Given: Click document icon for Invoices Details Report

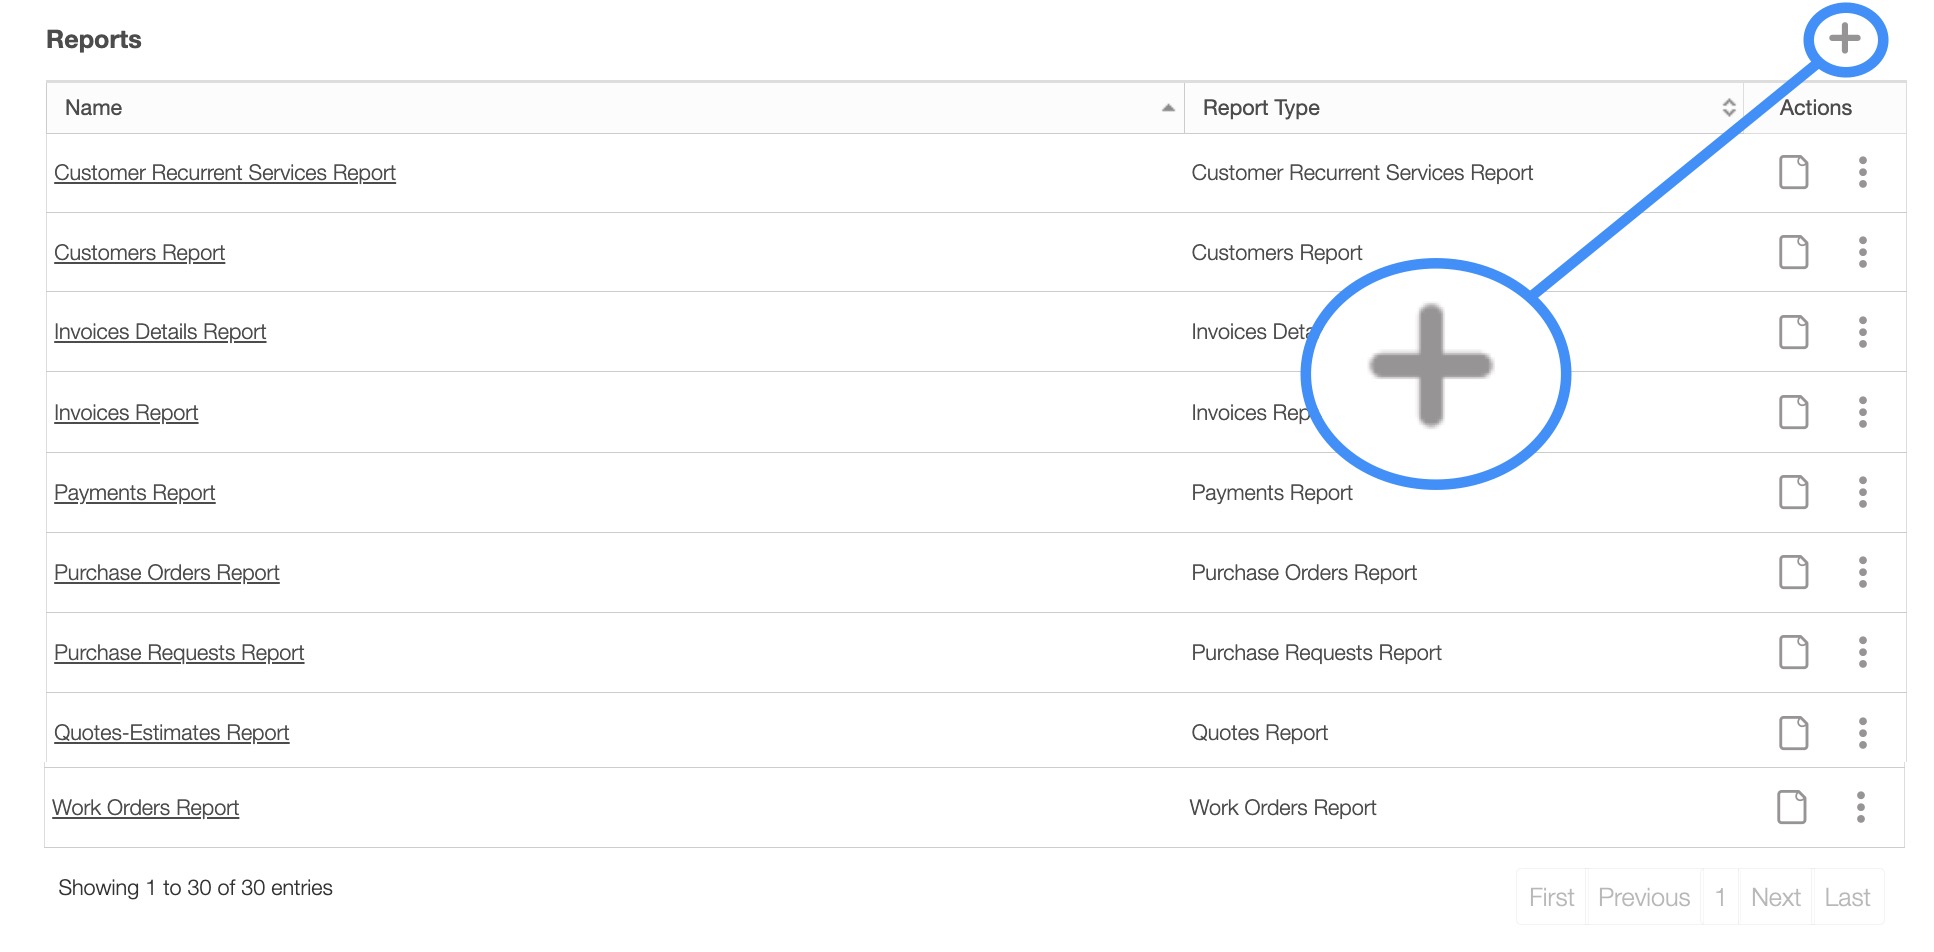Looking at the screenshot, I should tap(1793, 332).
